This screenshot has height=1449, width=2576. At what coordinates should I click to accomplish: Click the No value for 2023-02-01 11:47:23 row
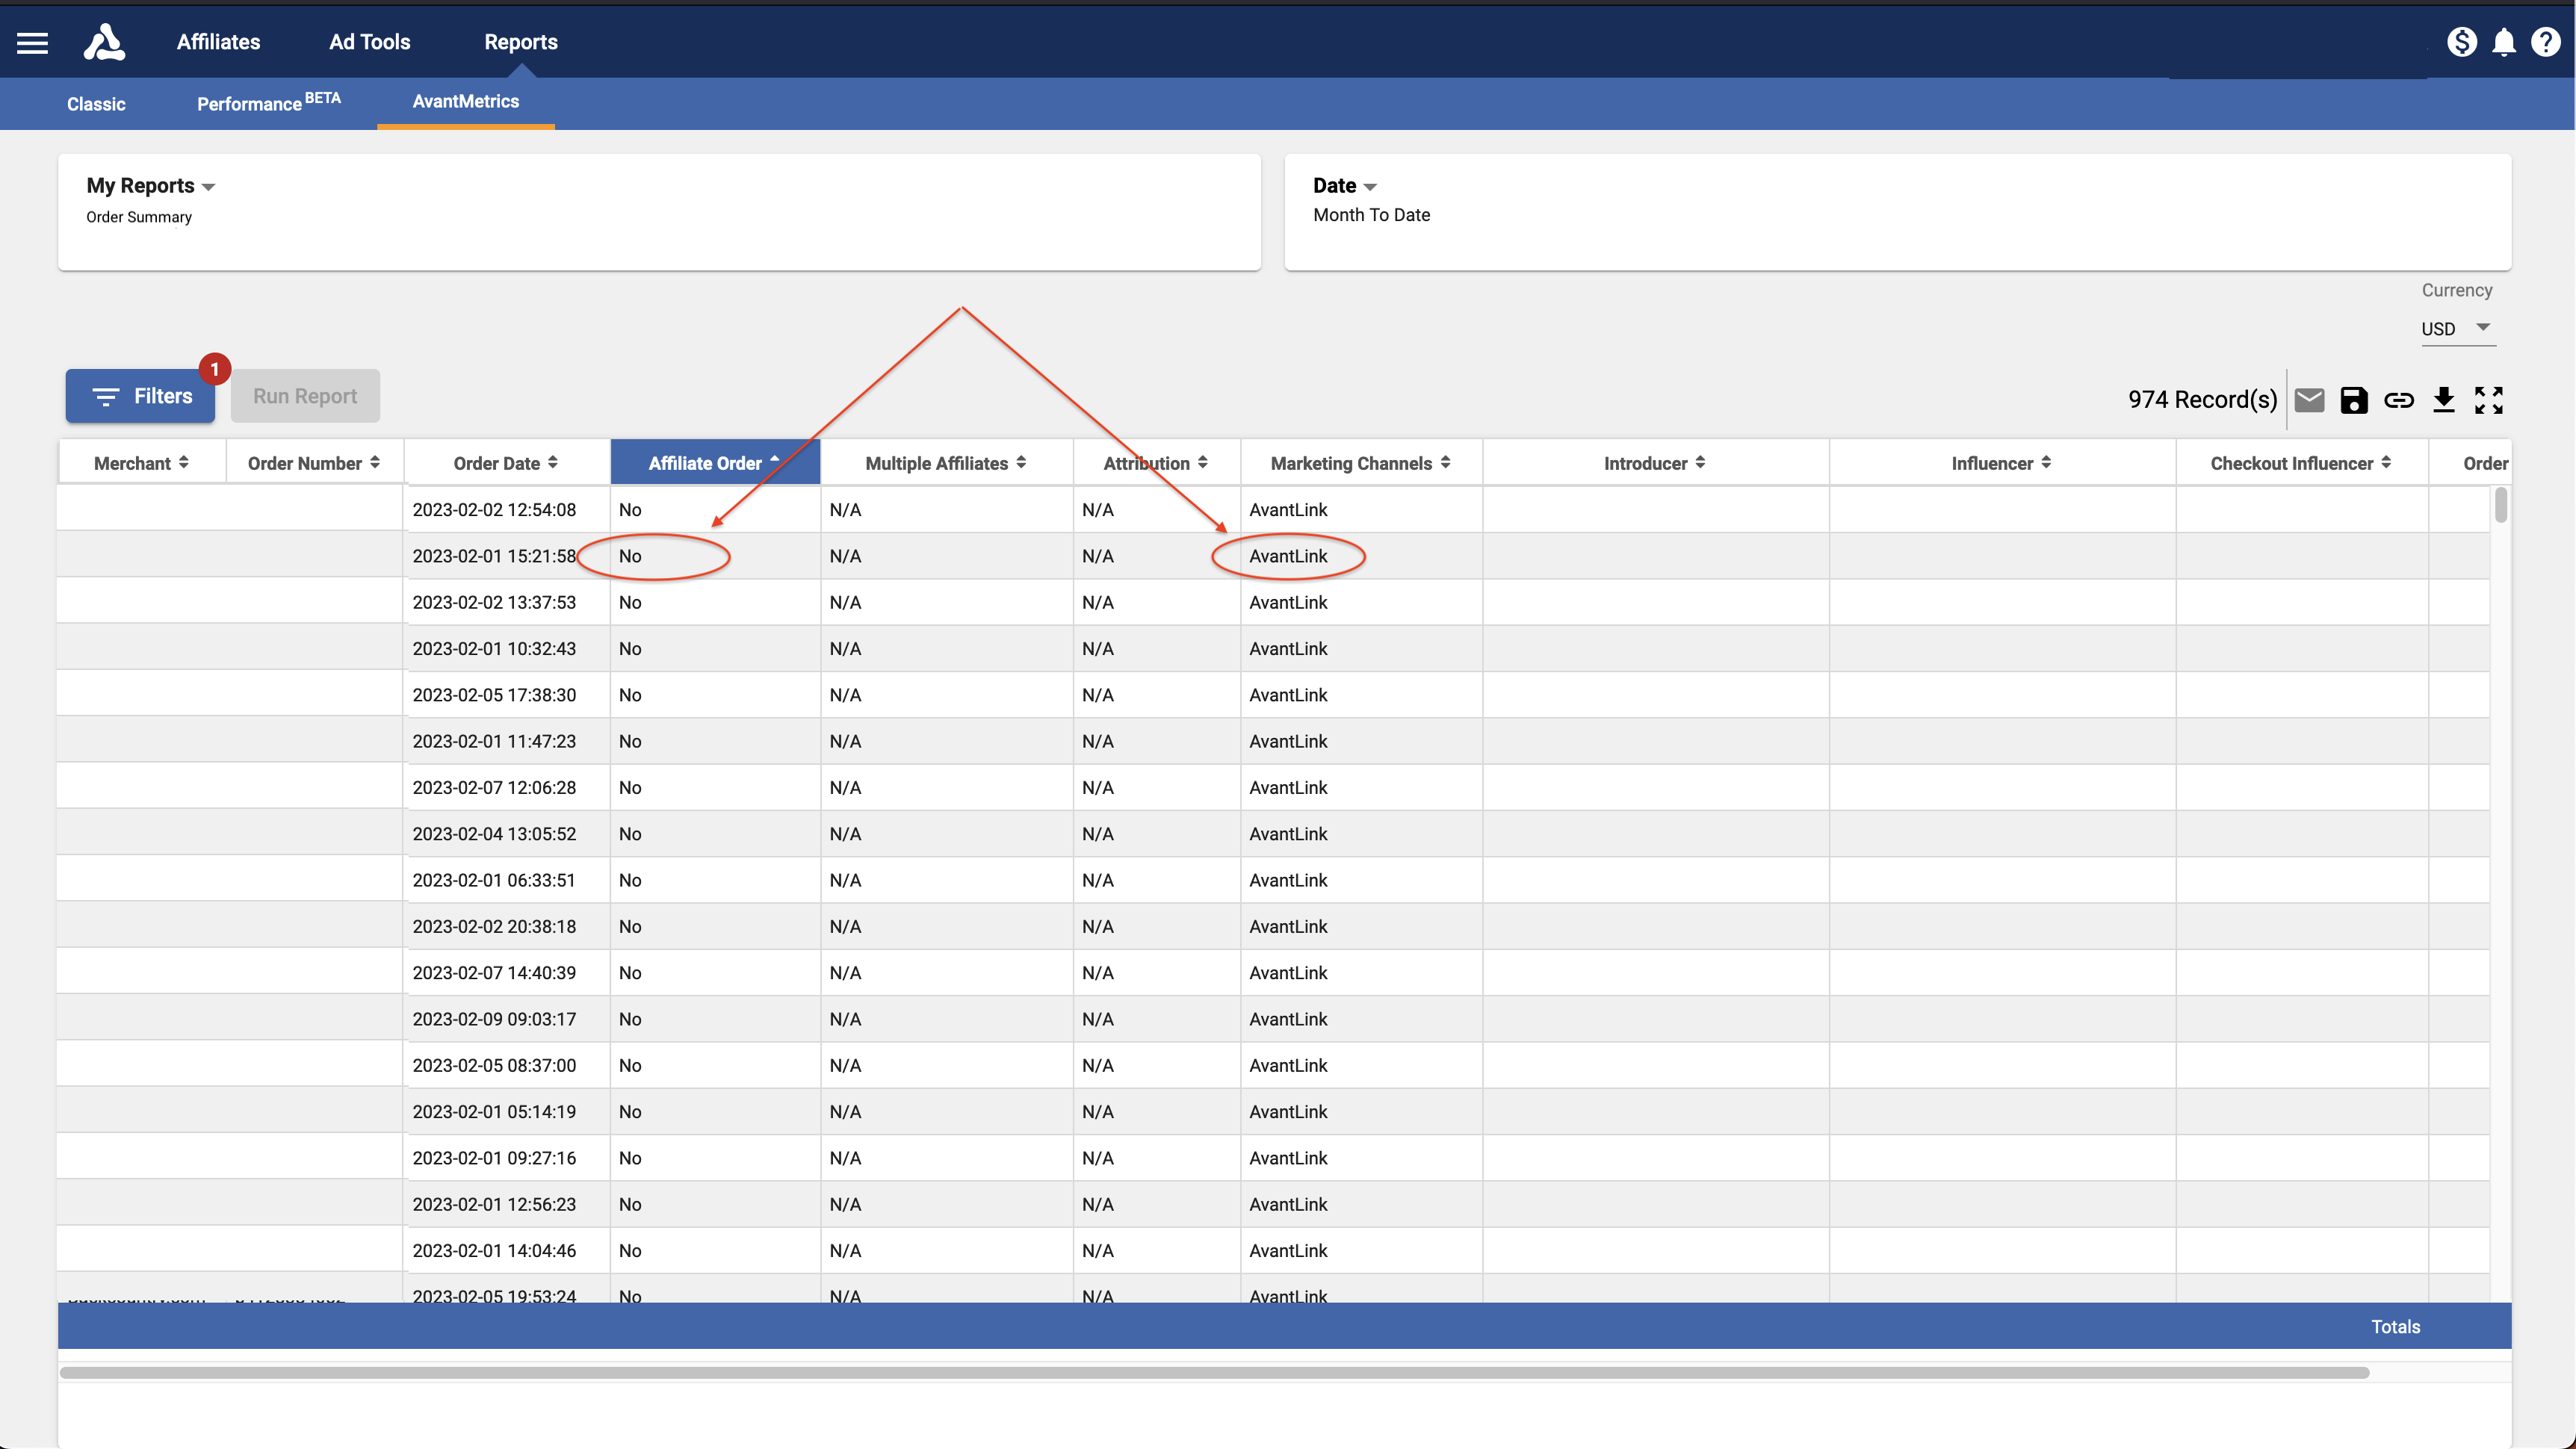pyautogui.click(x=630, y=742)
